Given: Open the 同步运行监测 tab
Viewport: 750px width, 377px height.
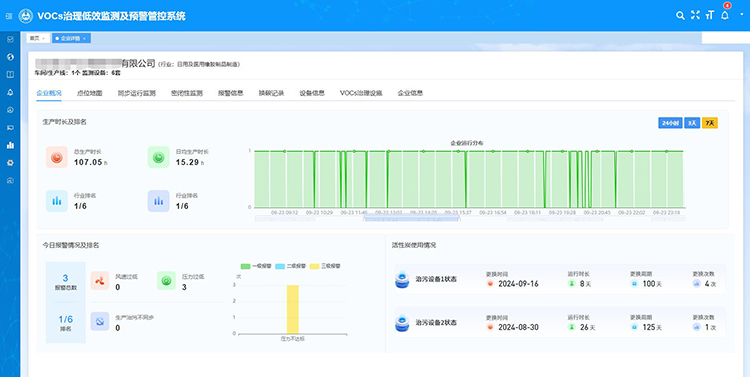Looking at the screenshot, I should (x=136, y=93).
